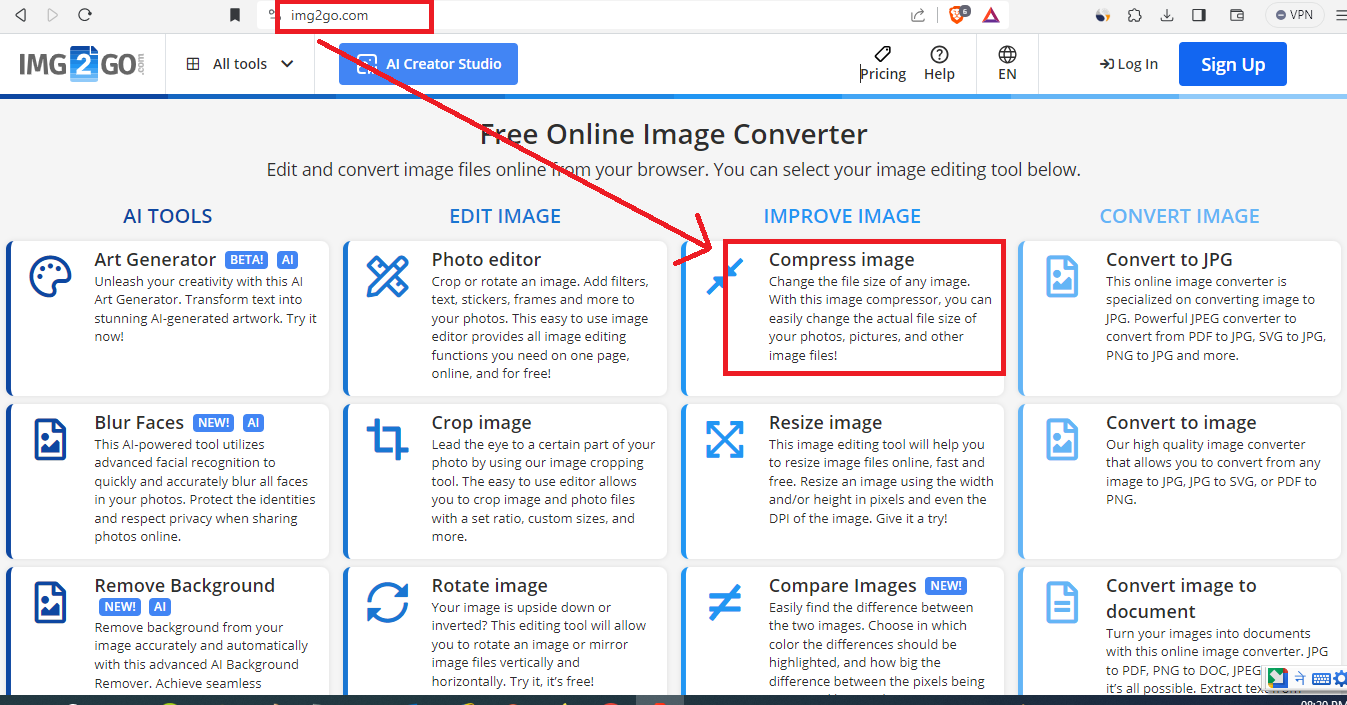This screenshot has width=1347, height=705.
Task: Click the Brave Shields lion icon
Action: [x=957, y=15]
